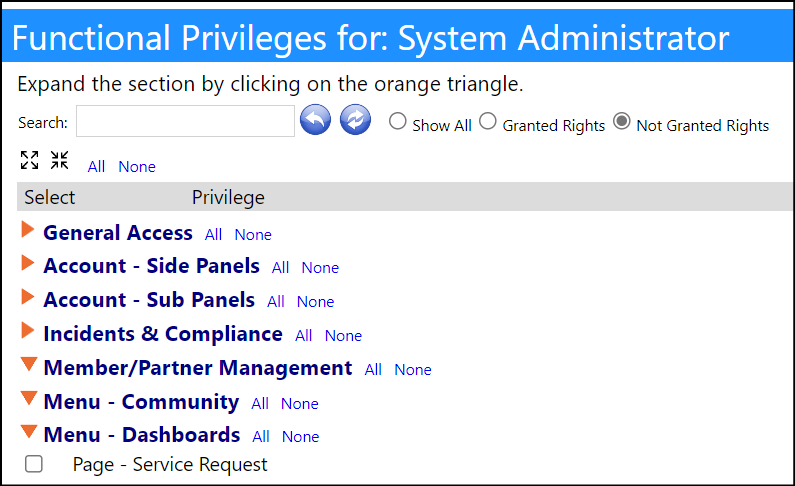Click into the Search text field
Image resolution: width=795 pixels, height=486 pixels.
(186, 121)
